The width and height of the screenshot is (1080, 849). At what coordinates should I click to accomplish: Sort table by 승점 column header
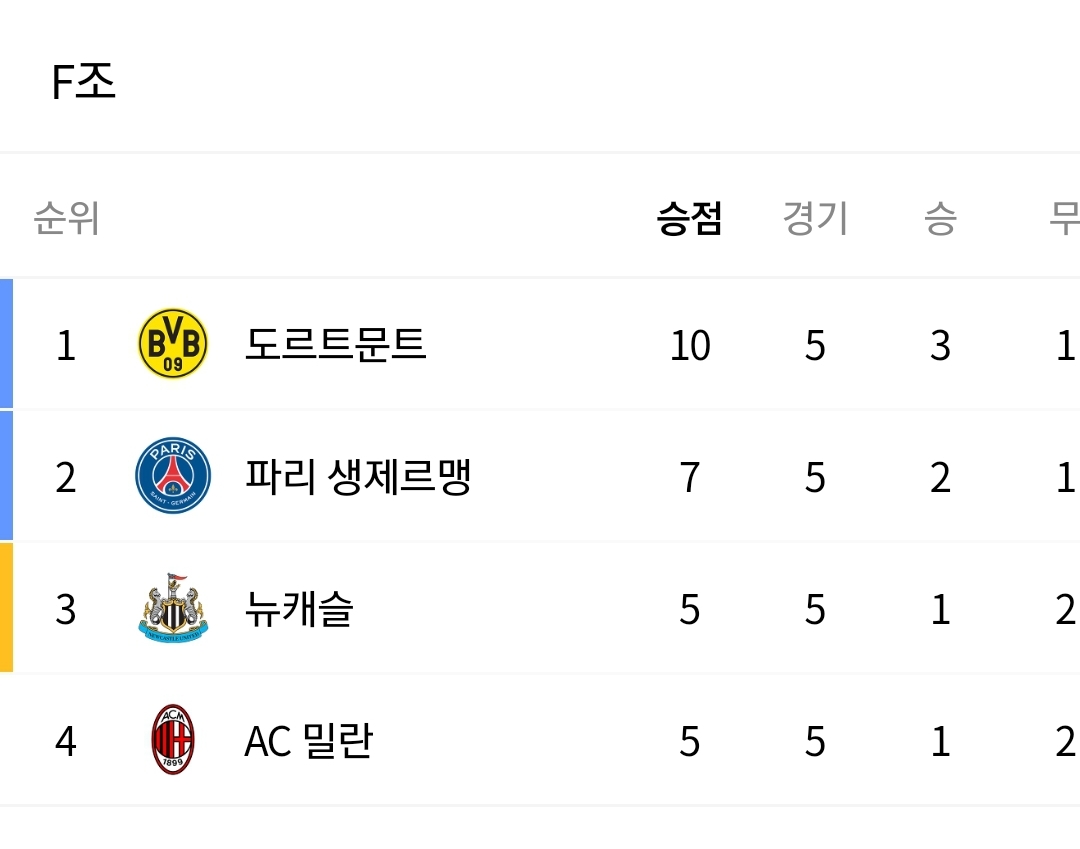tap(689, 217)
